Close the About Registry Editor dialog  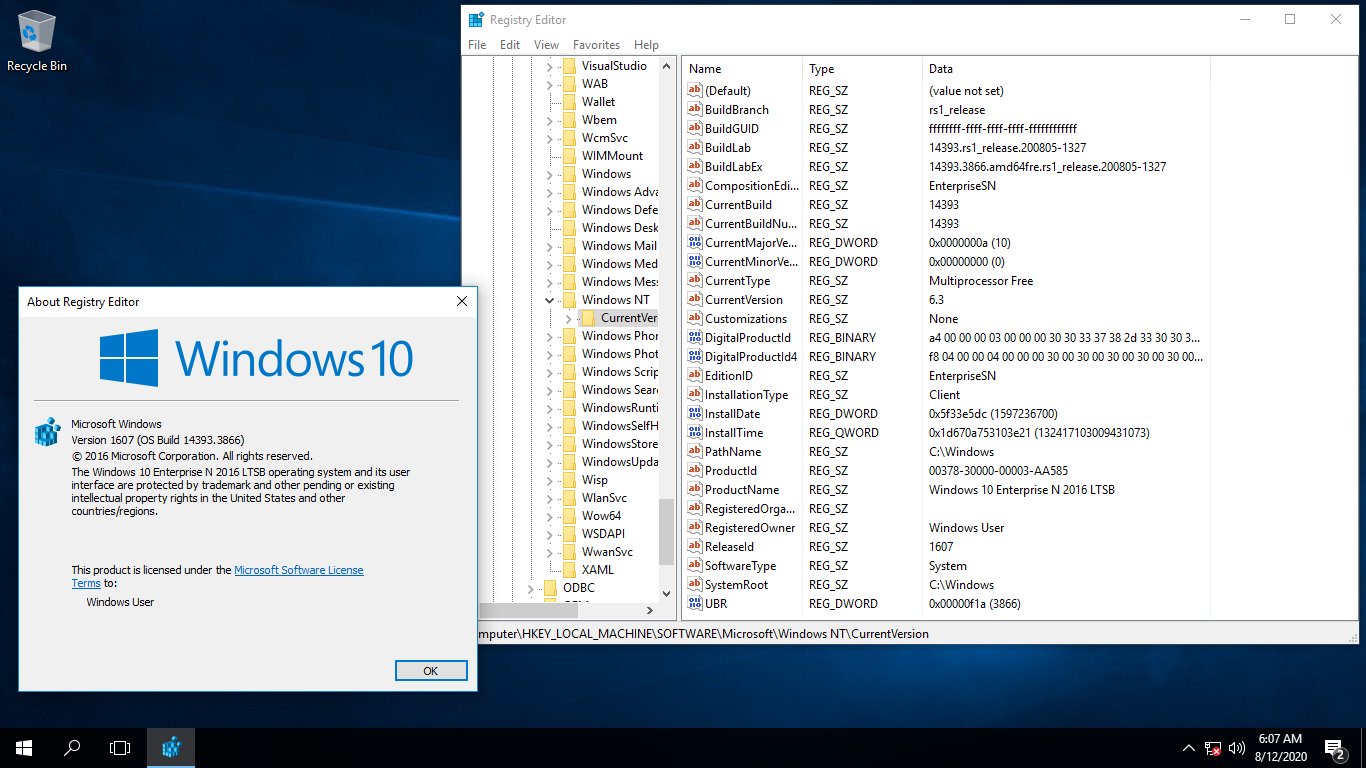pos(461,301)
